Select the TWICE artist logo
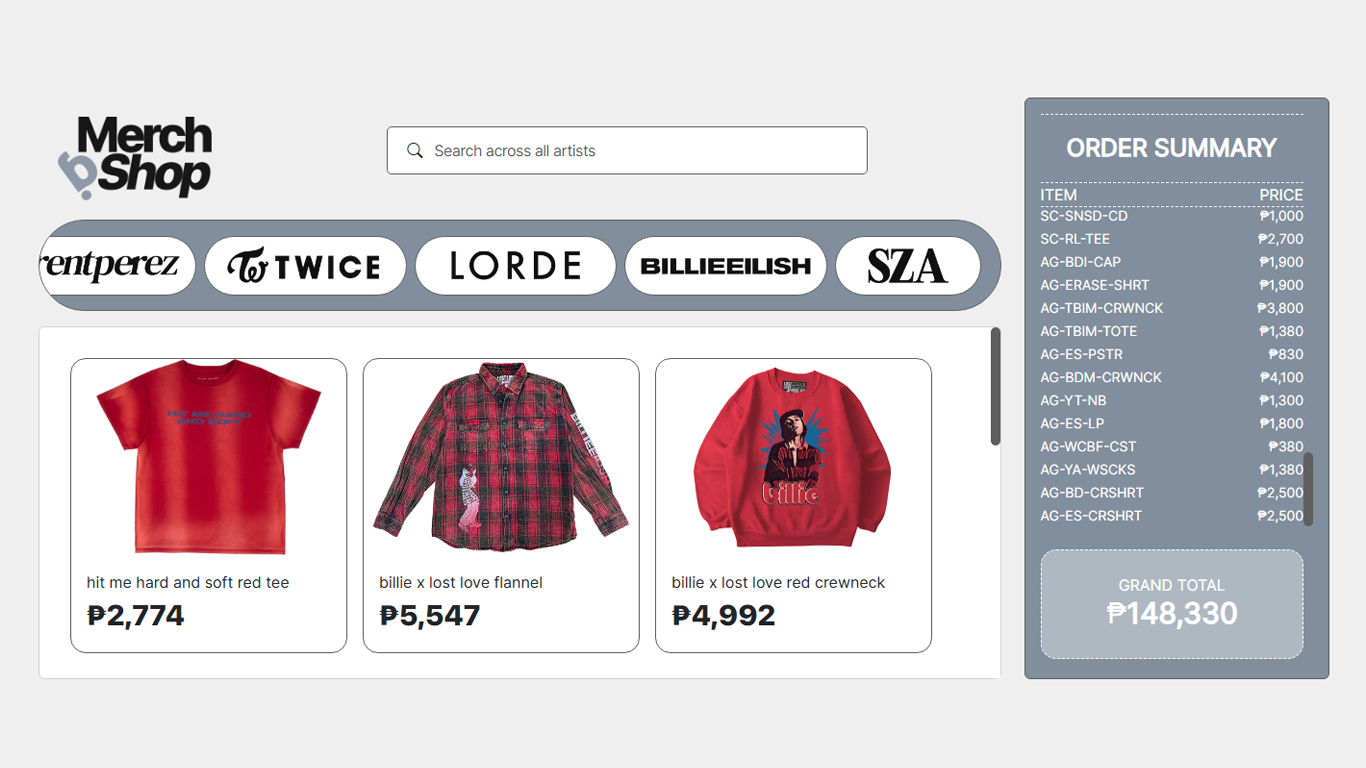 (x=305, y=266)
